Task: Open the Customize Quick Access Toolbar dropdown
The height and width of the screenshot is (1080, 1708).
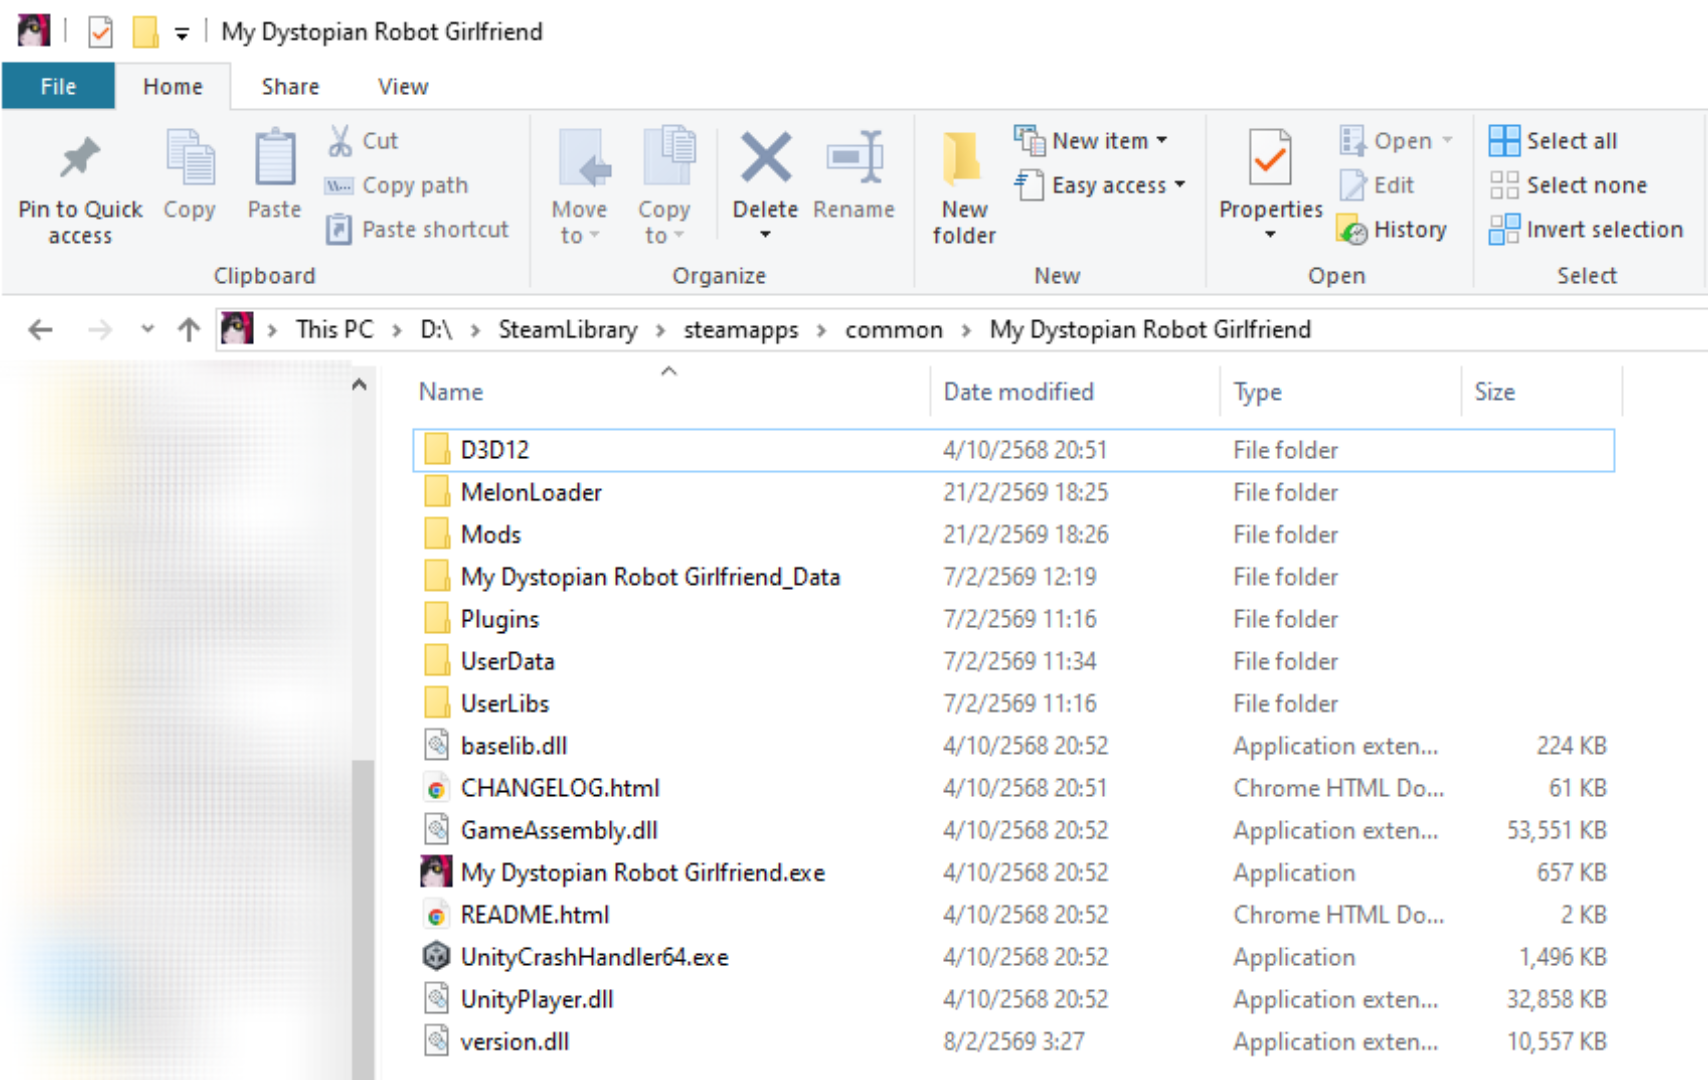Action: (x=181, y=34)
